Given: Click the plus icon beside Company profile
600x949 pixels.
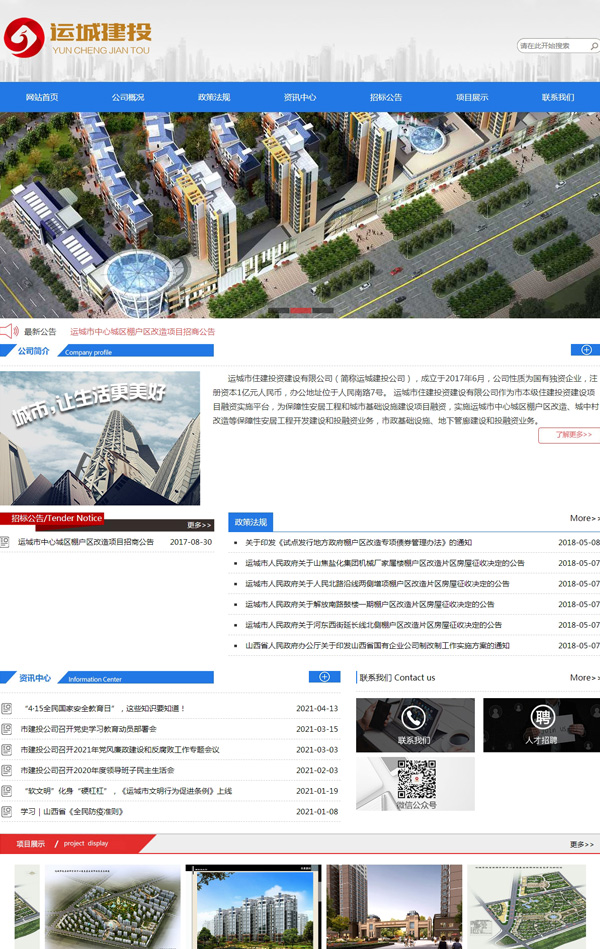Looking at the screenshot, I should coord(585,350).
